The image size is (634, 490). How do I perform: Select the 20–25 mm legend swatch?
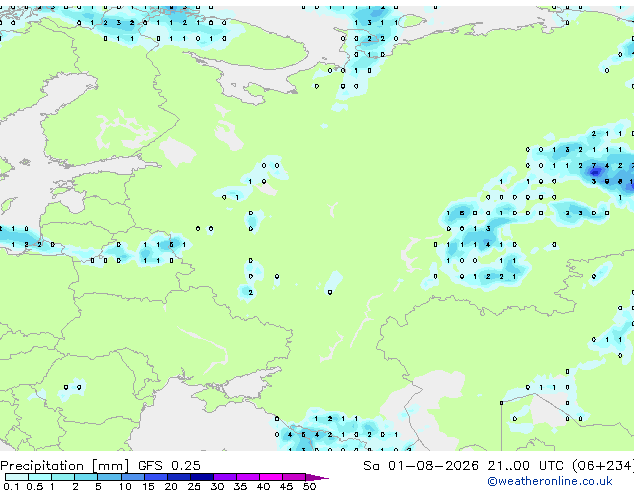point(178,477)
